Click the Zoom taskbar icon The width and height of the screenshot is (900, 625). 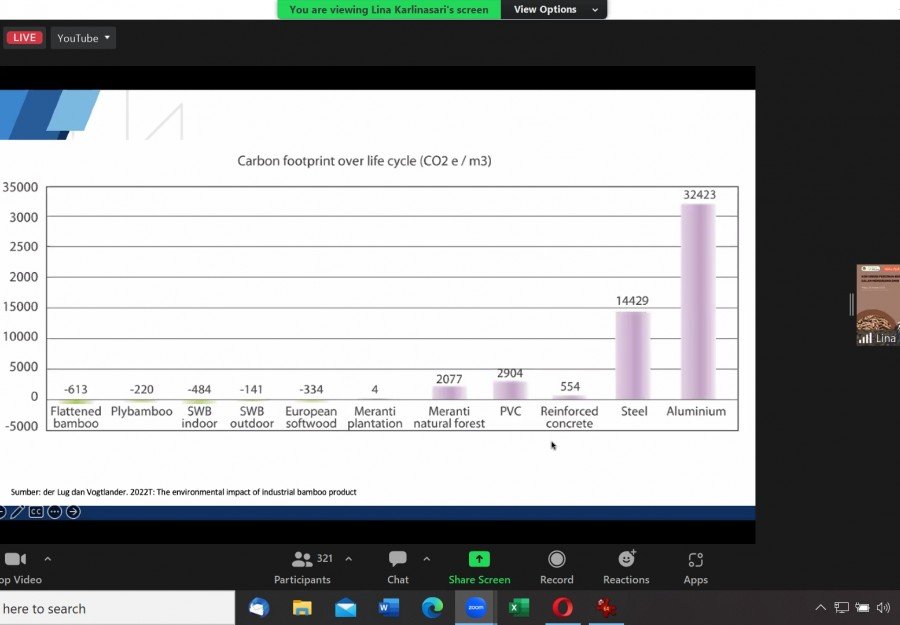click(475, 607)
